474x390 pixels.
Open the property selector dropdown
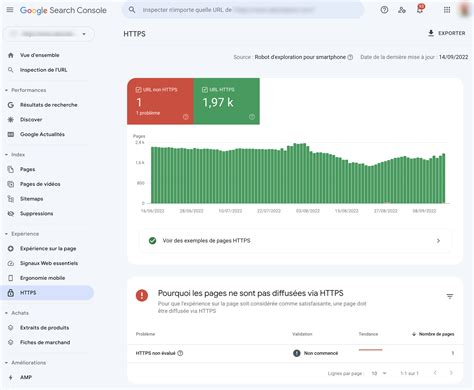pos(49,34)
